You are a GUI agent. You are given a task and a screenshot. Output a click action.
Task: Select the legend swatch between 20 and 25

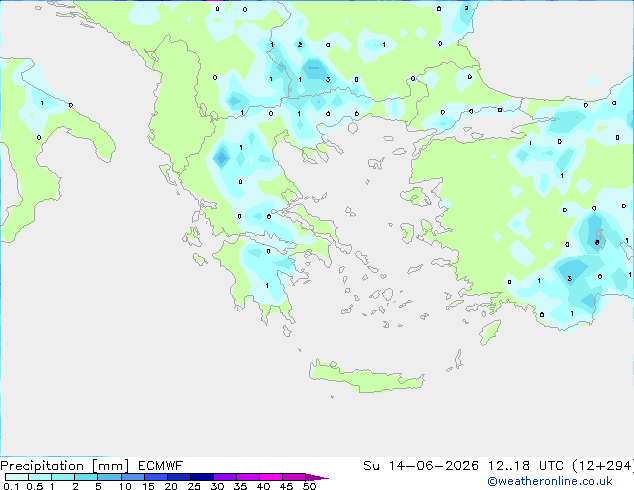click(179, 477)
